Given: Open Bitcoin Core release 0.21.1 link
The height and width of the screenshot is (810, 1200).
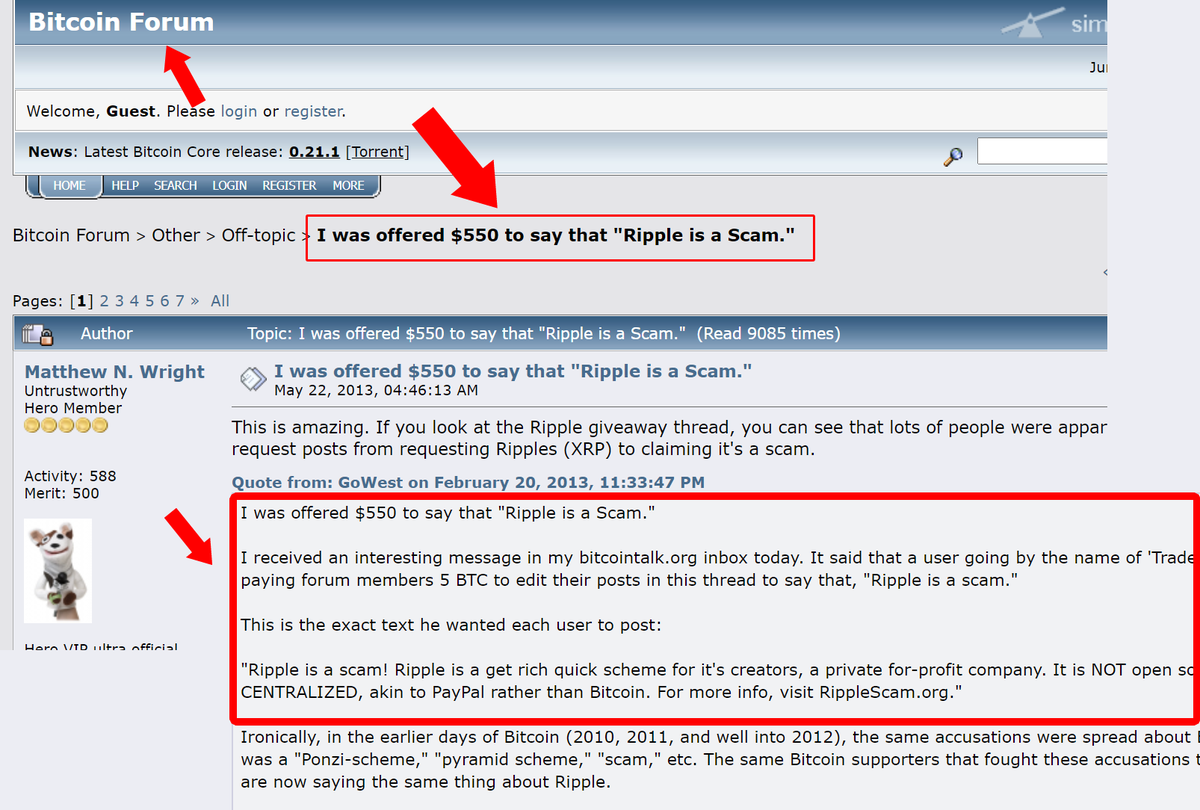Looking at the screenshot, I should [314, 152].
